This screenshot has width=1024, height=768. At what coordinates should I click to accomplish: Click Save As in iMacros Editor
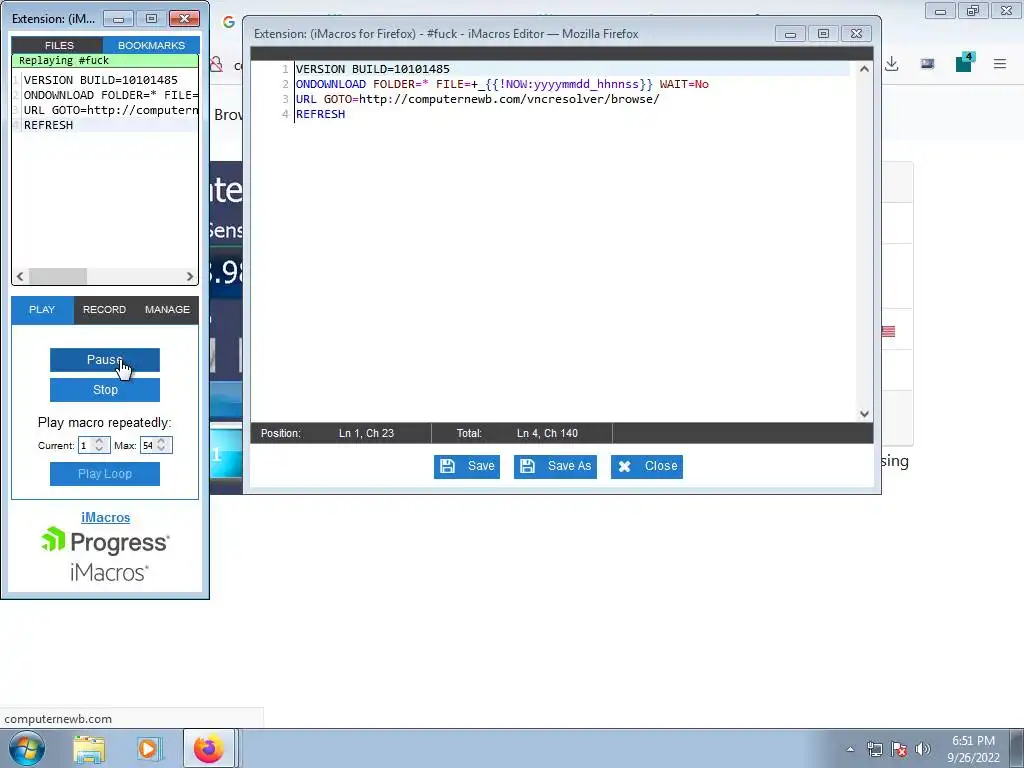click(555, 466)
